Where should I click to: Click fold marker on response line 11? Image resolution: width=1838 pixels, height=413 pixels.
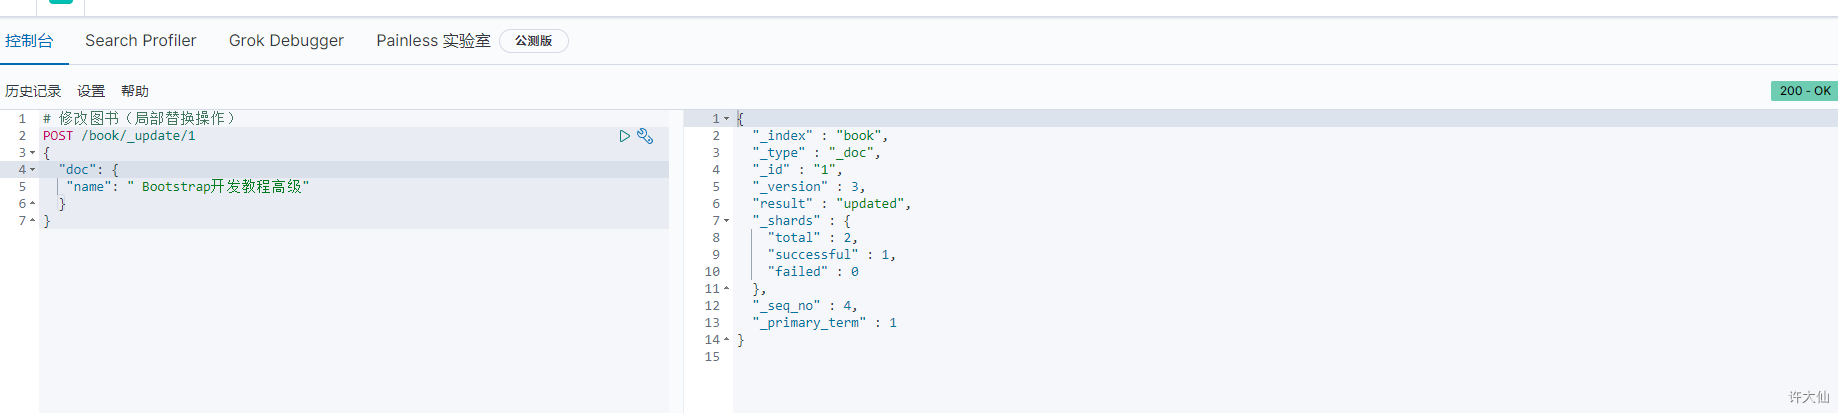click(727, 289)
